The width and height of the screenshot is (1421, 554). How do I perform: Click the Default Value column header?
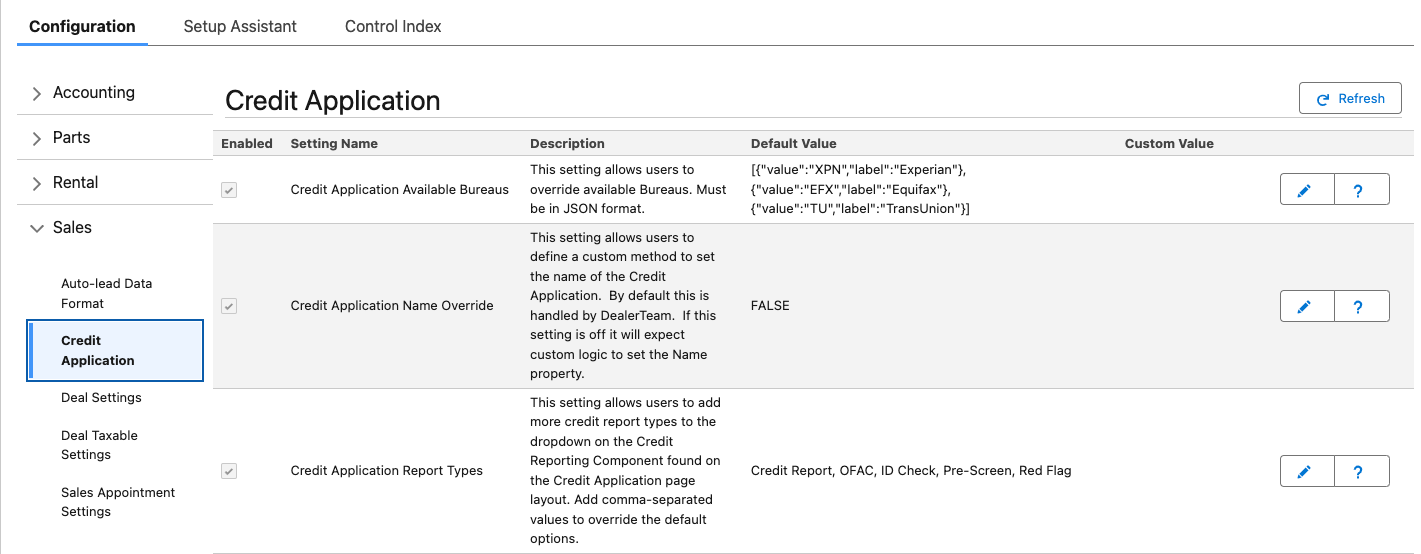(x=794, y=144)
